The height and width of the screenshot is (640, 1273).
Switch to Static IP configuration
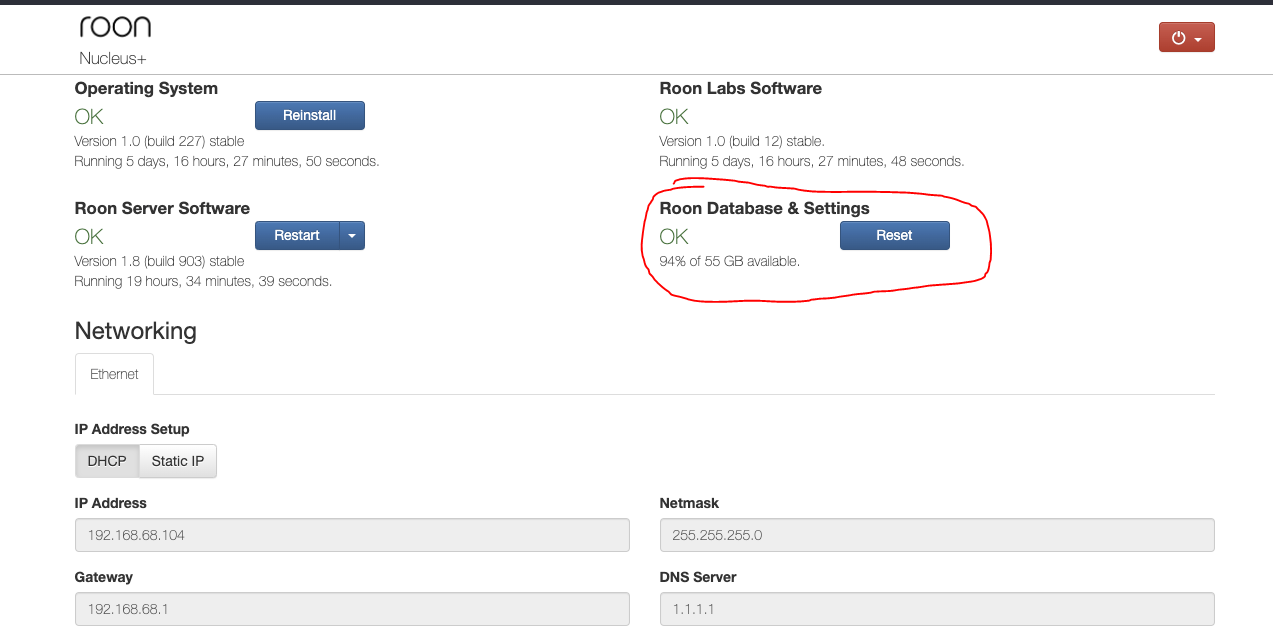[x=177, y=461]
